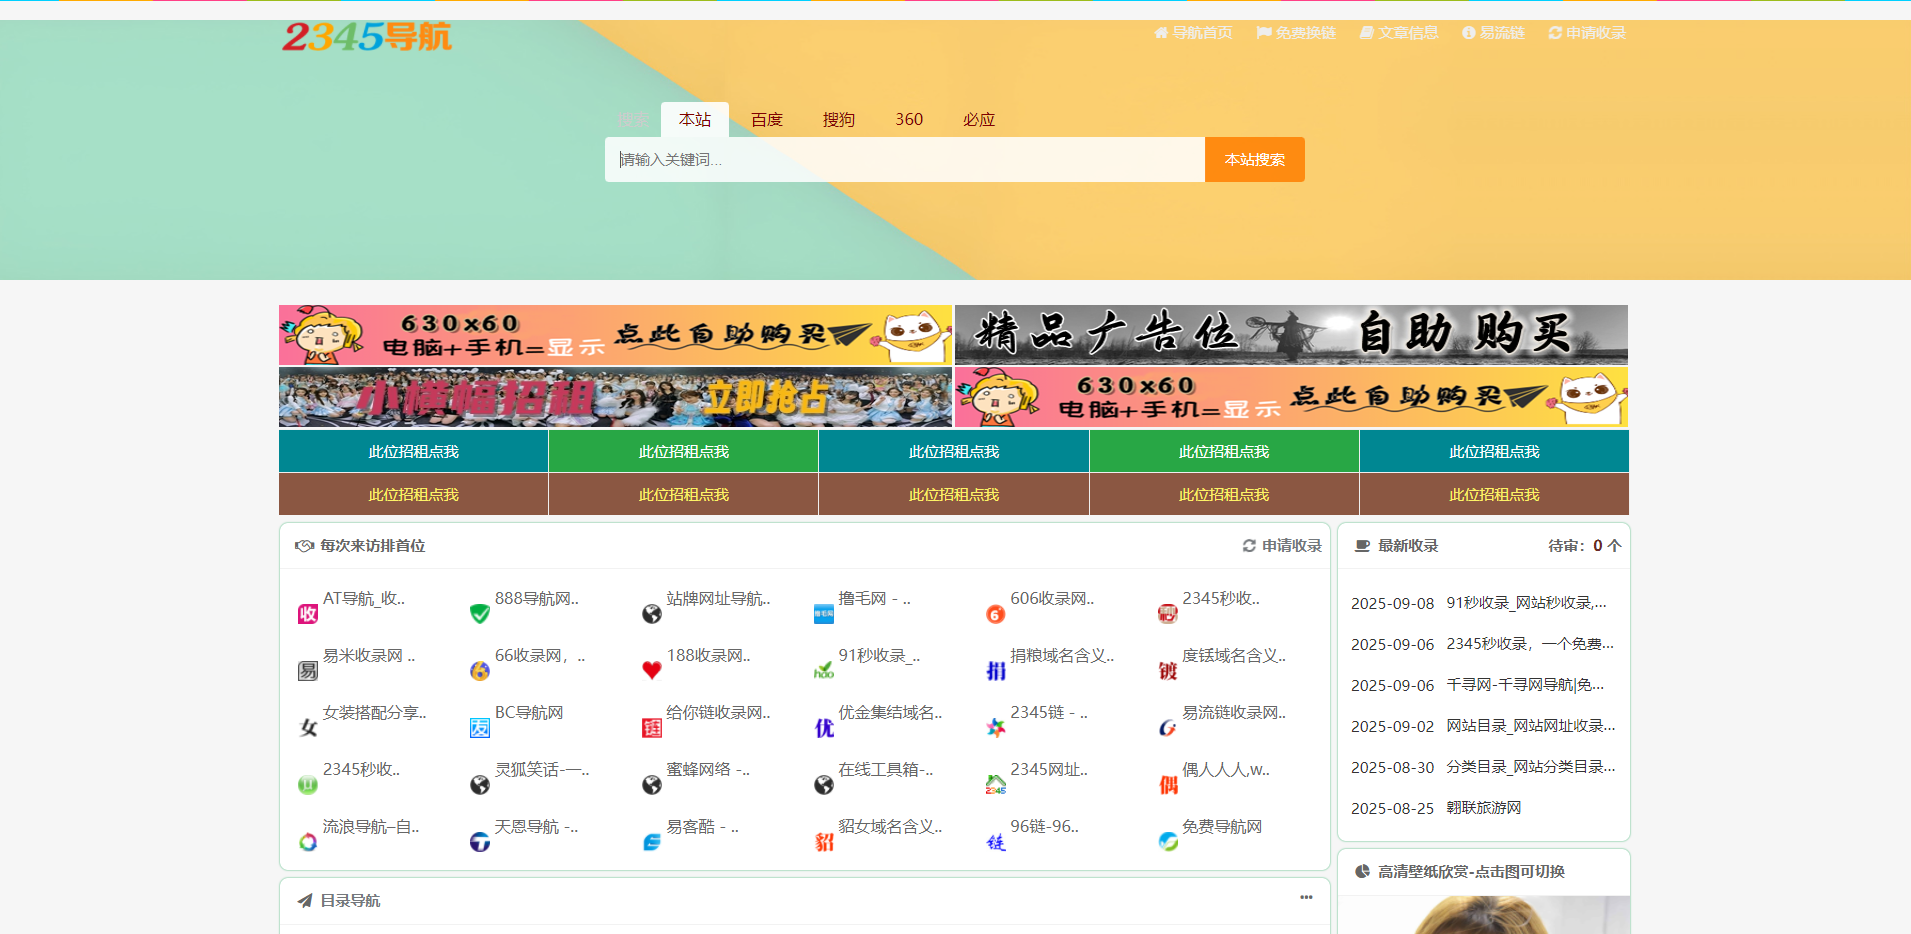Open the 91秒收录_网站秒收录 latest entry
This screenshot has height=934, width=1911.
1527,603
